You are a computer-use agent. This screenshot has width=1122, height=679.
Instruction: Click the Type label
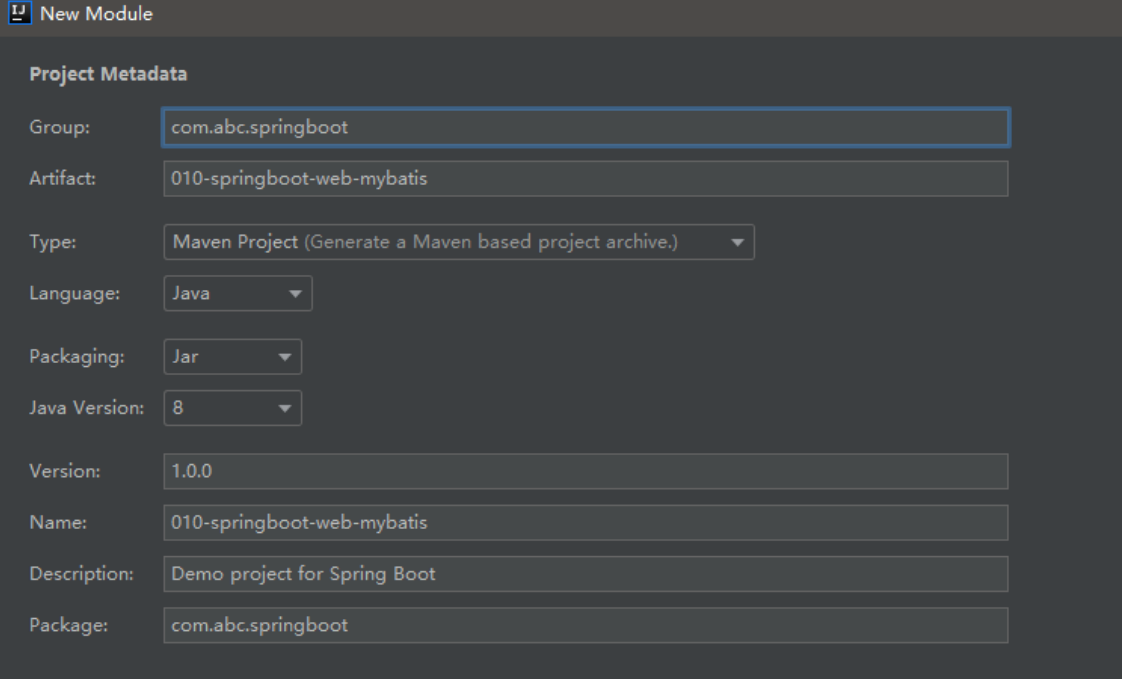52,242
